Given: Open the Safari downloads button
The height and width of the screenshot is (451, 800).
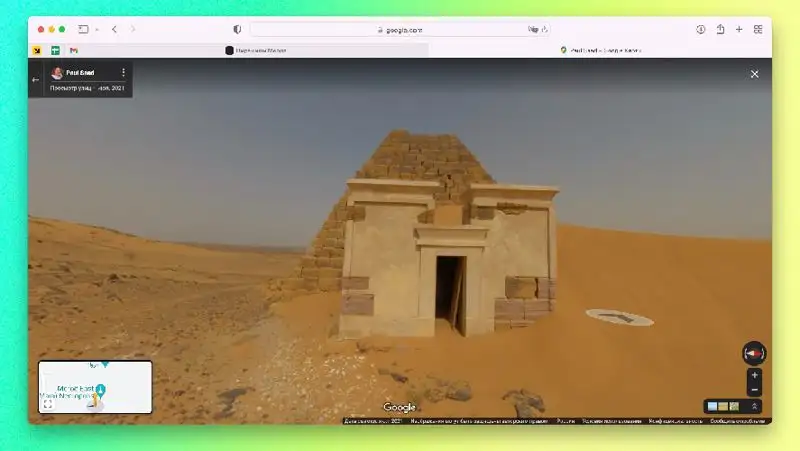Looking at the screenshot, I should pos(701,30).
